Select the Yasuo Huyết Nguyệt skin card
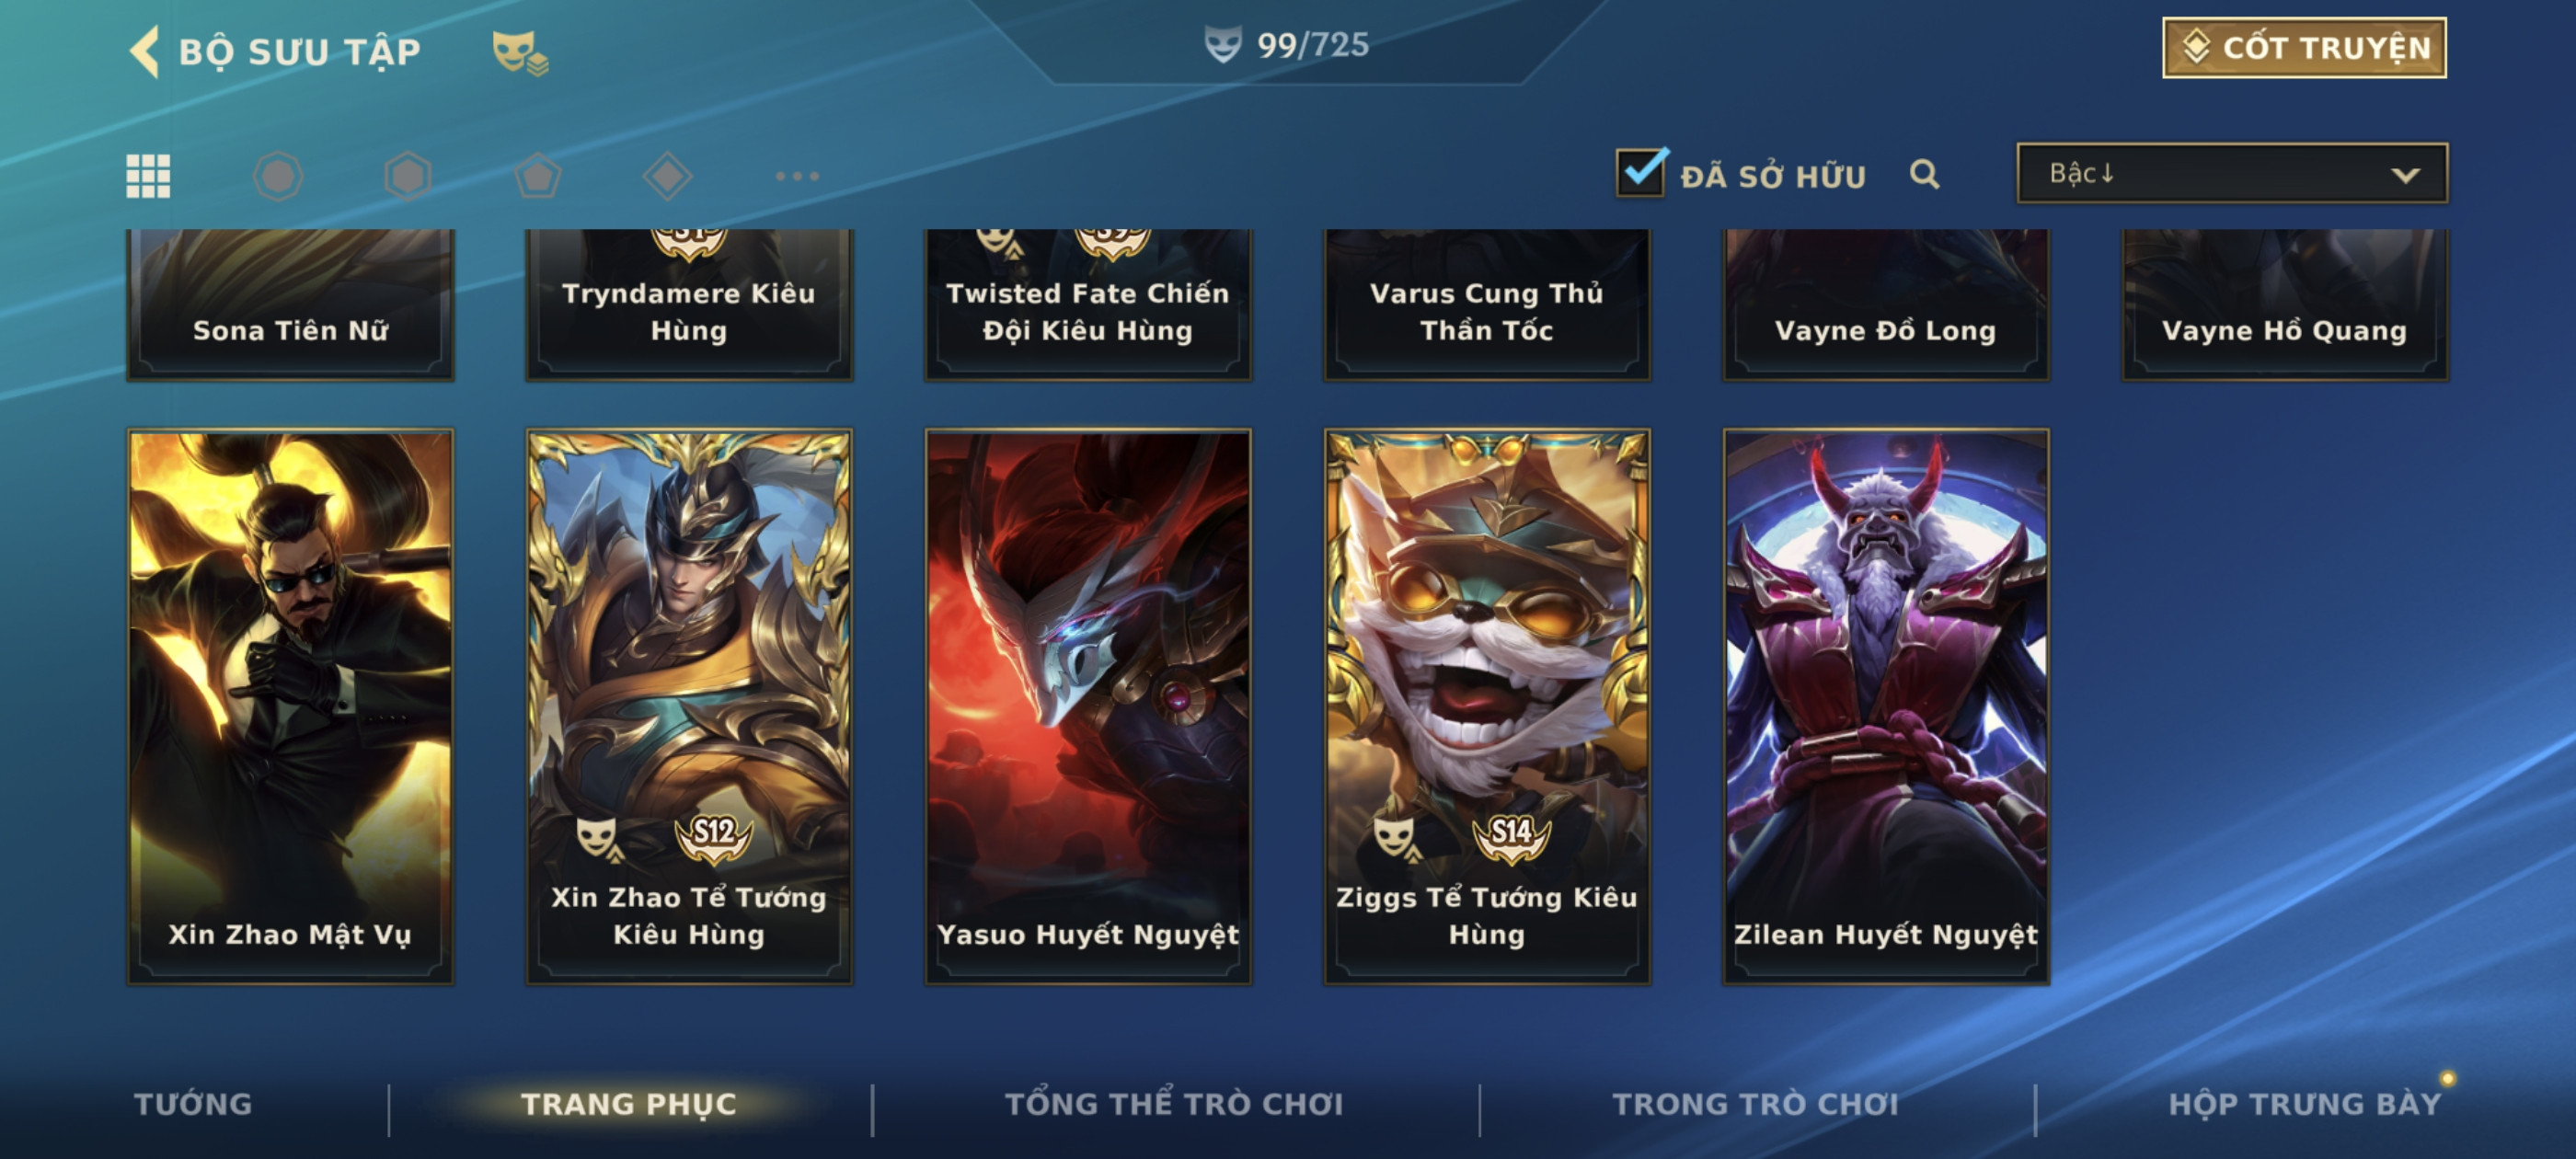 (x=1088, y=706)
